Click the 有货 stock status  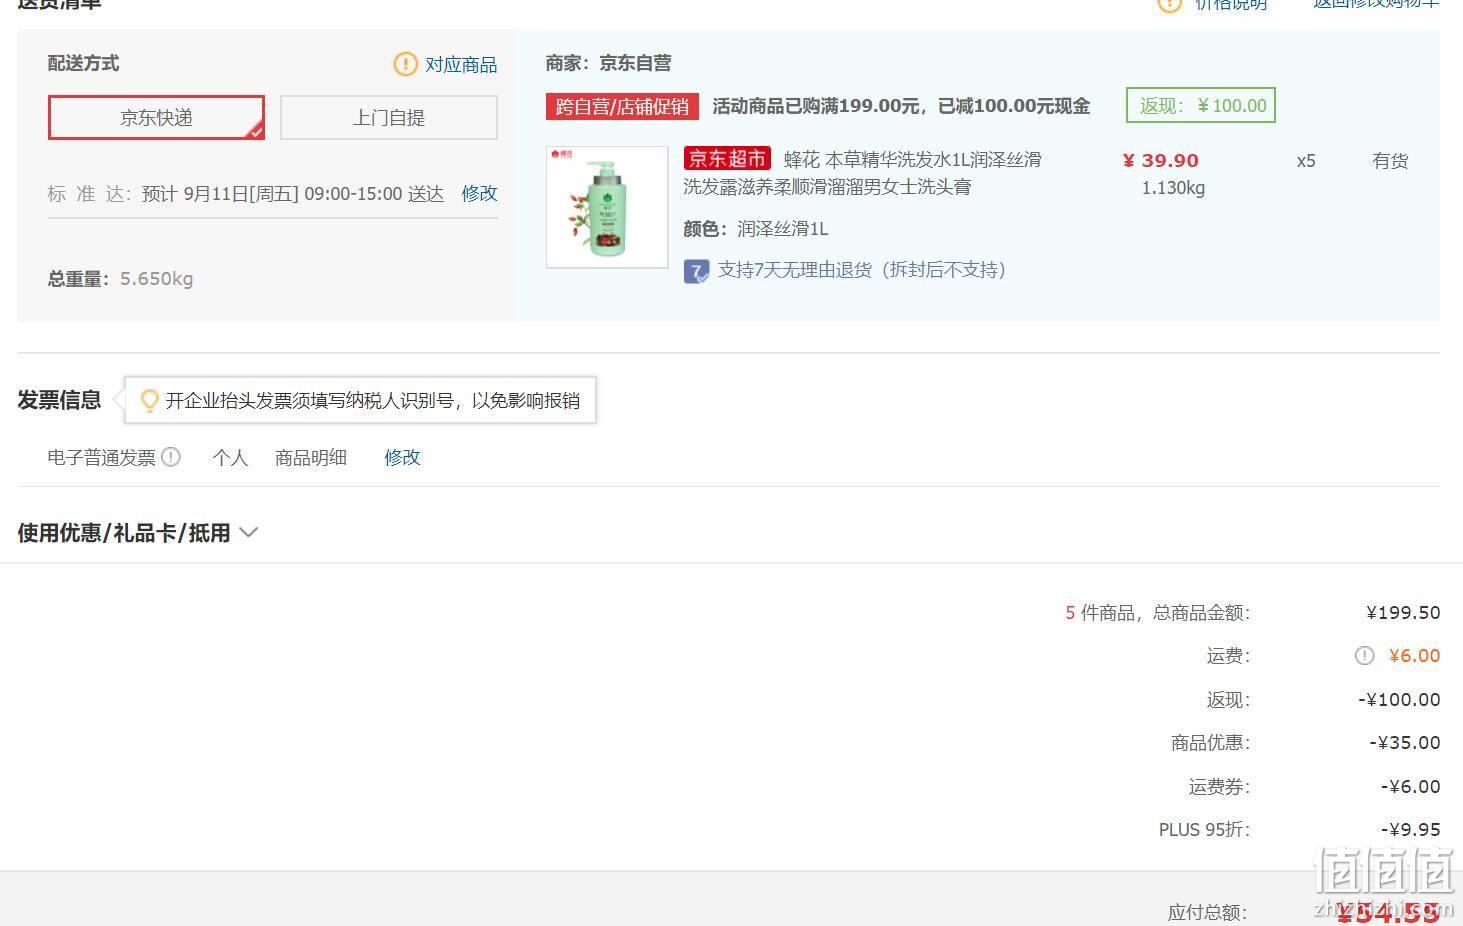point(1390,161)
